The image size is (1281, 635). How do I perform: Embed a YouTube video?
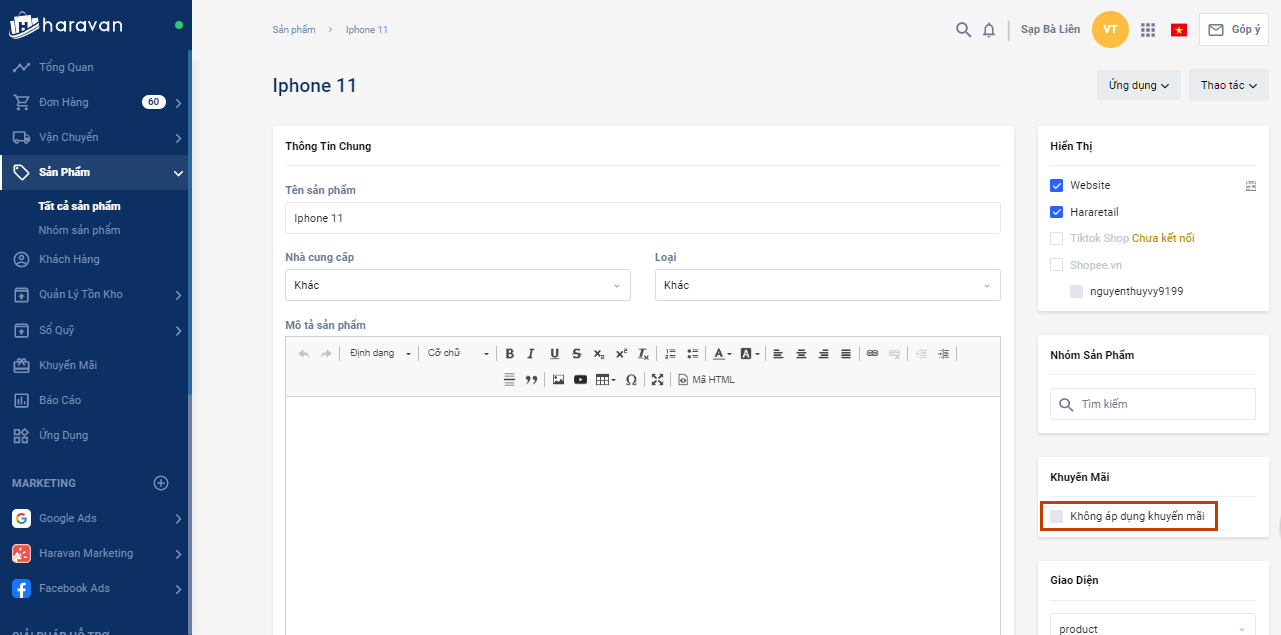pyautogui.click(x=580, y=379)
